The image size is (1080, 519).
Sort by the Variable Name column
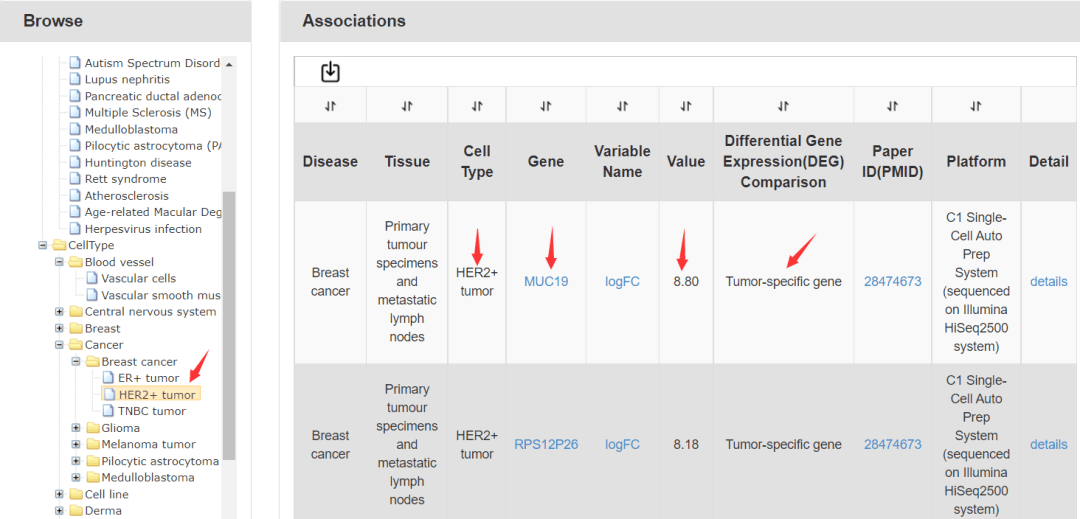point(623,106)
